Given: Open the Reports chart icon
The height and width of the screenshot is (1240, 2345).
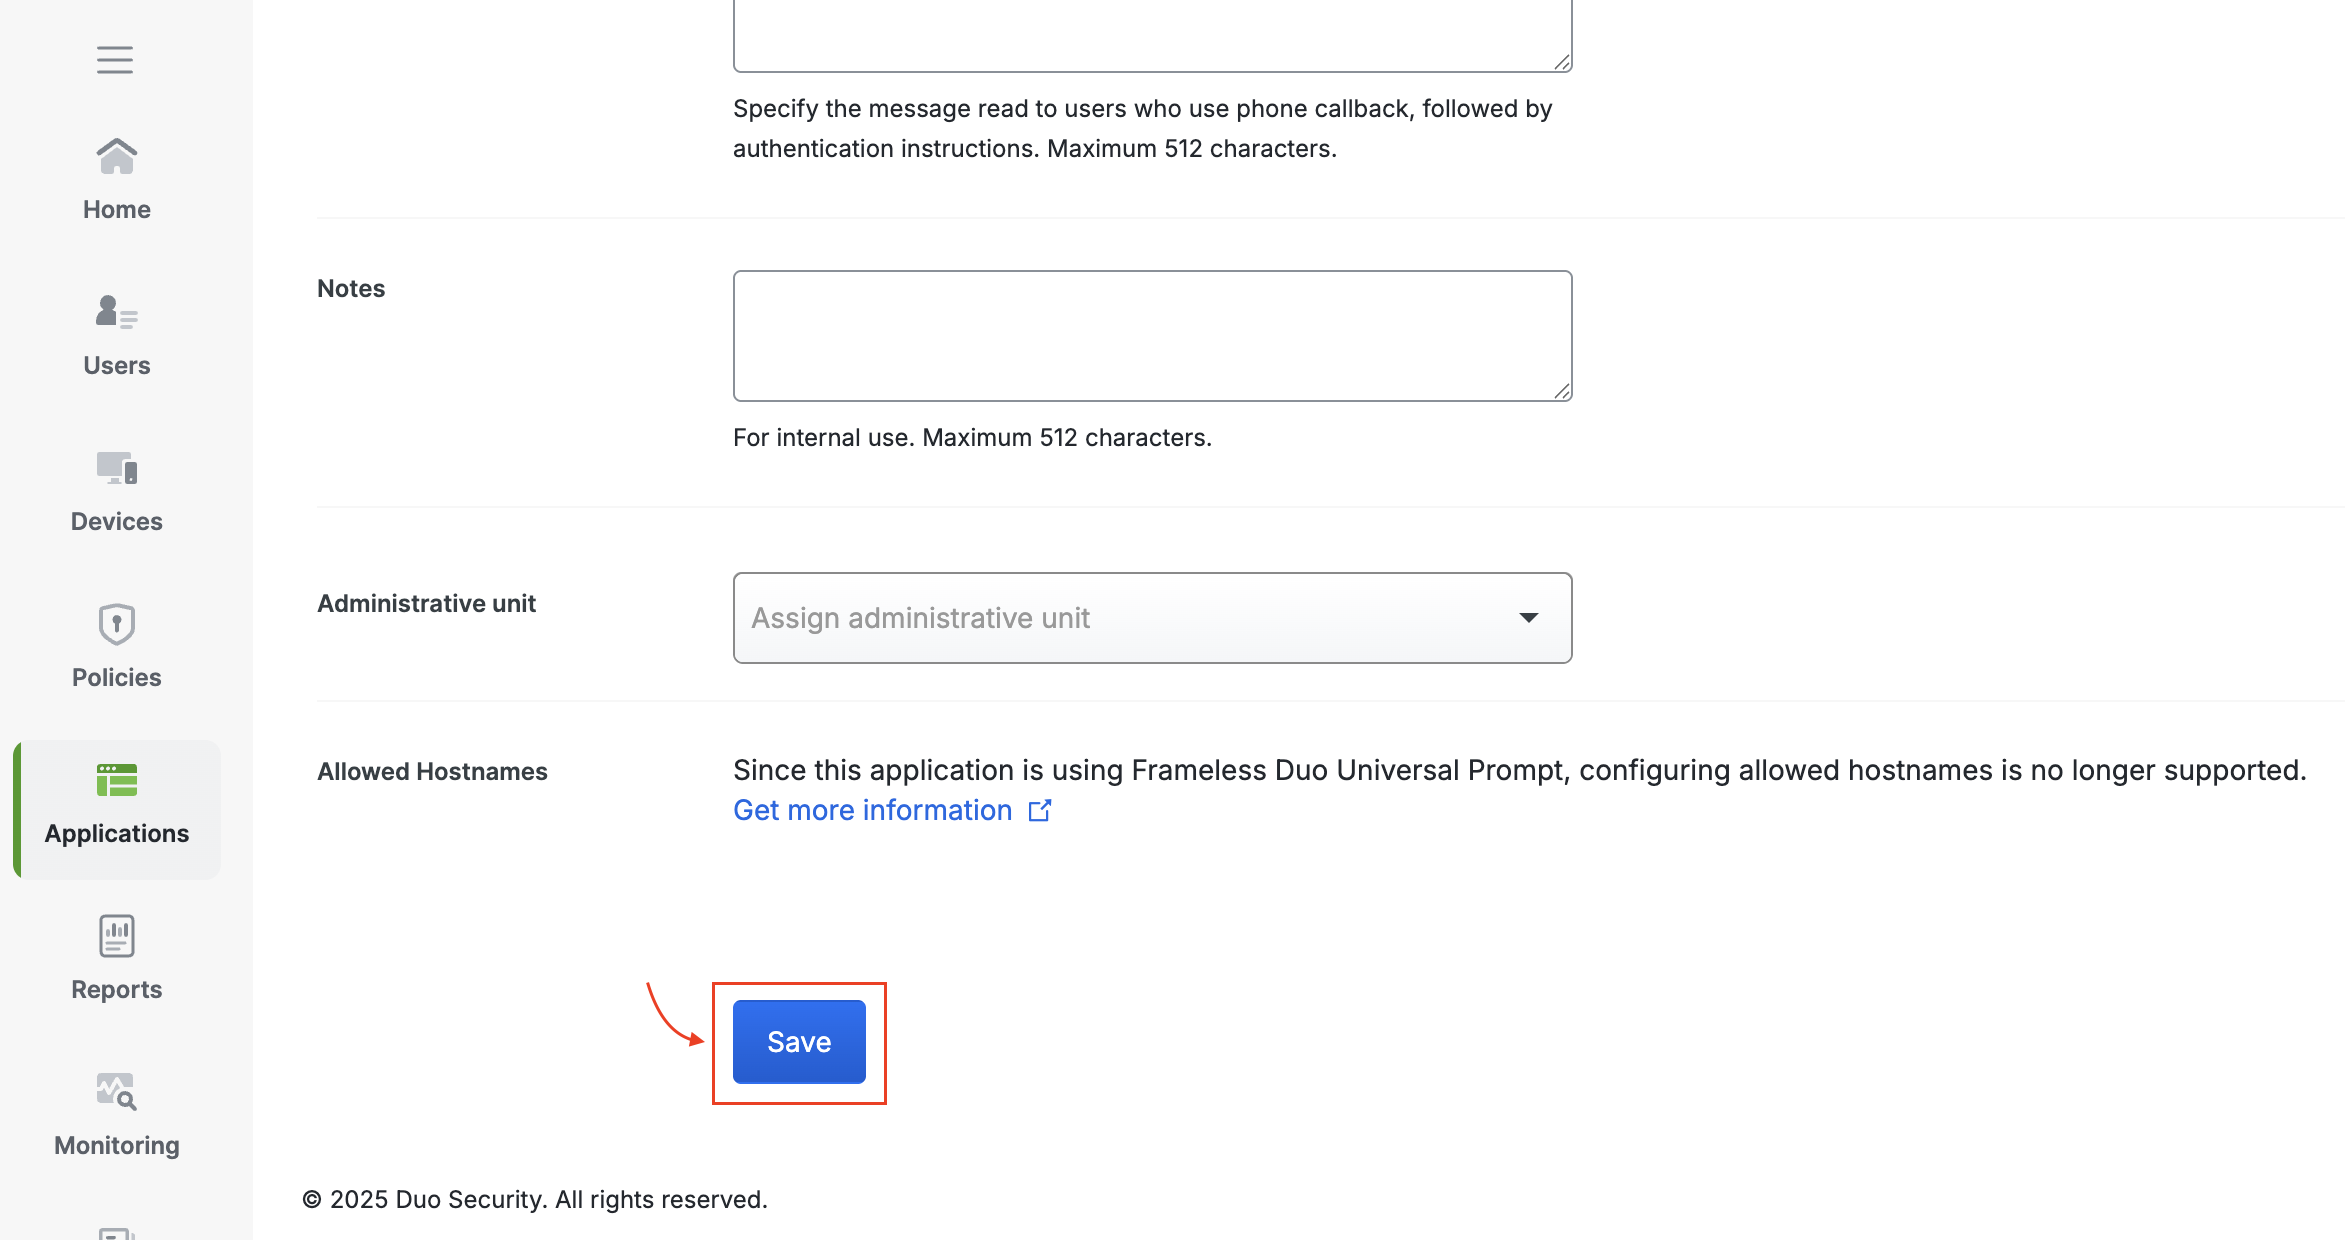Looking at the screenshot, I should coord(117,936).
